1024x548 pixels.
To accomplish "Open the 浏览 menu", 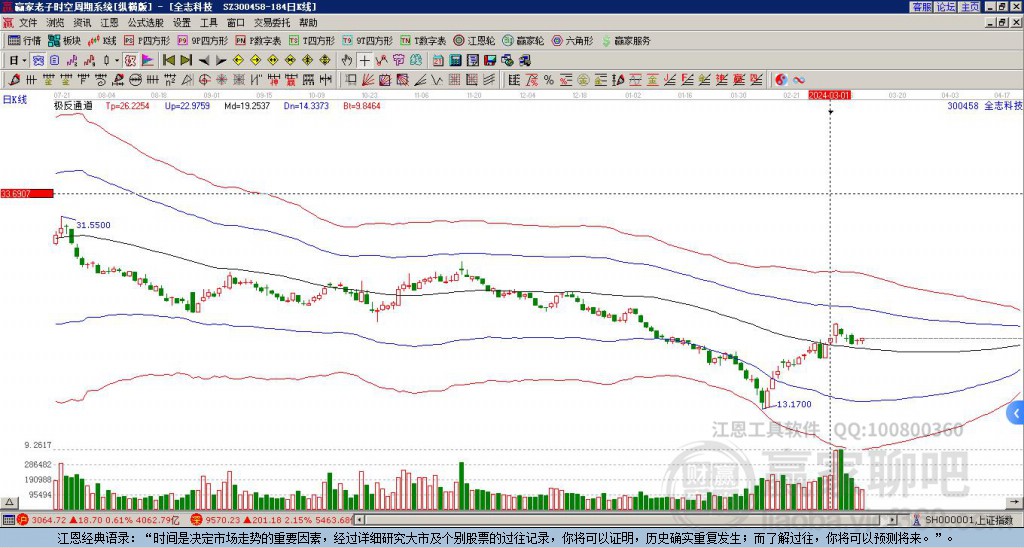I will (x=55, y=23).
